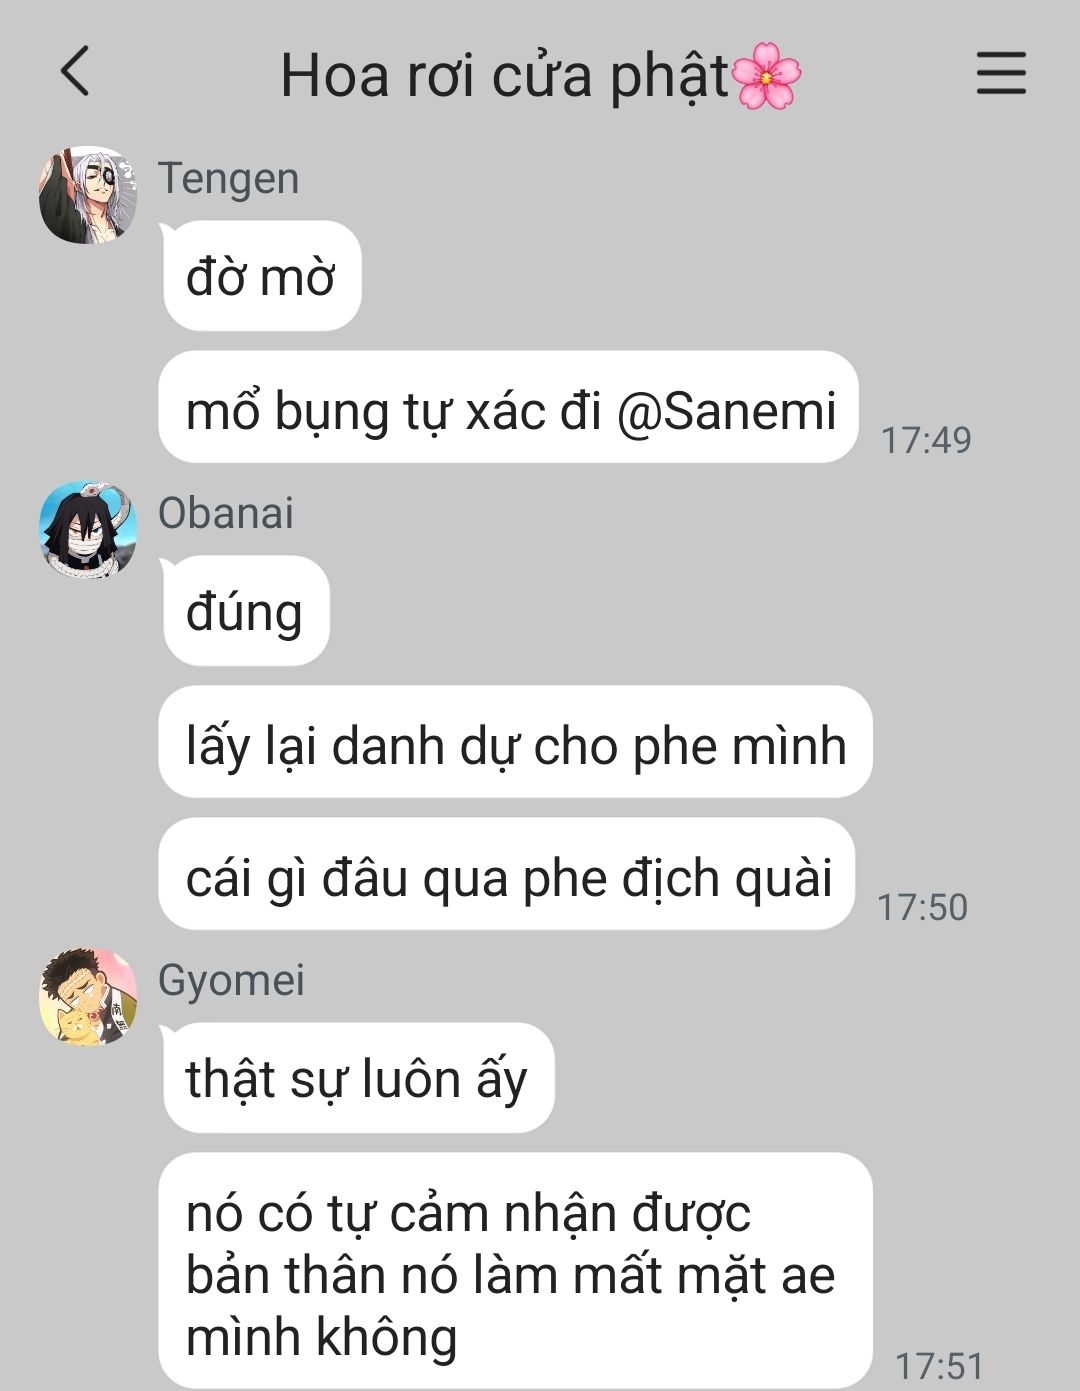This screenshot has width=1080, height=1391.
Task: Tap the 17:50 timestamp
Action: 922,907
